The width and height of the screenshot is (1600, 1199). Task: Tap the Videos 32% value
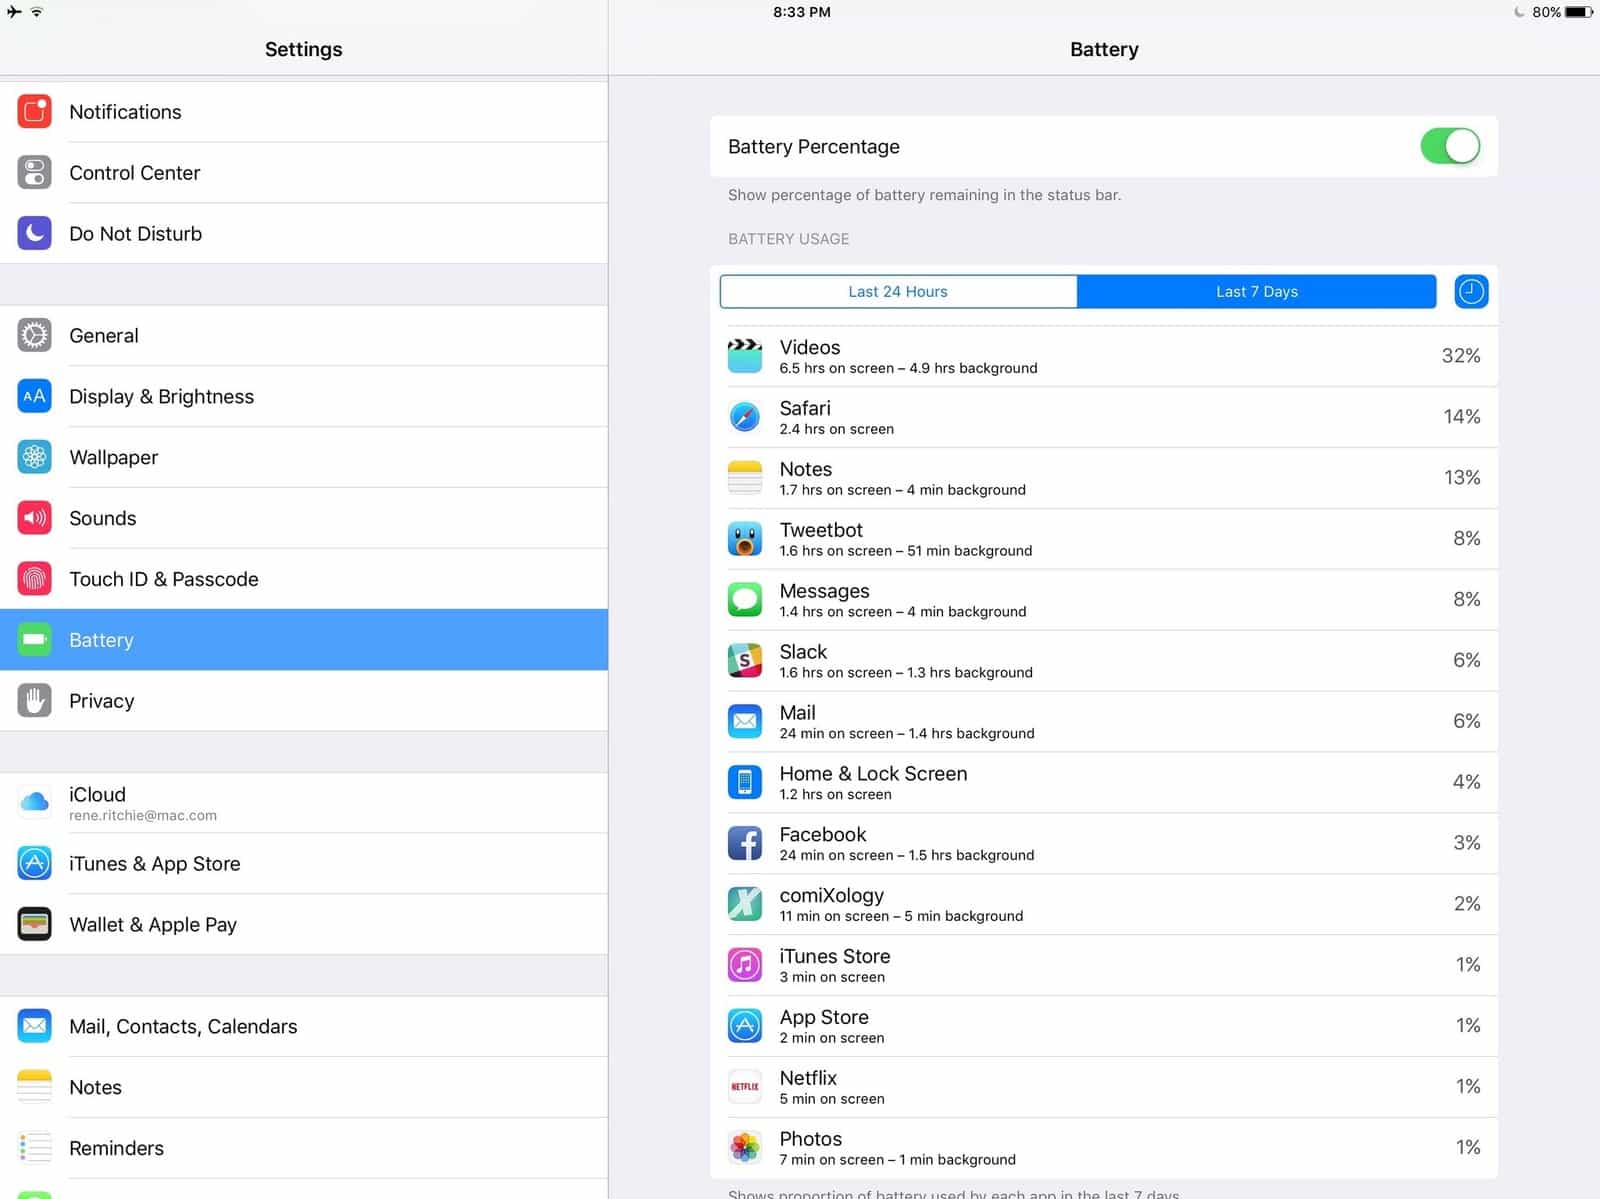[1461, 355]
